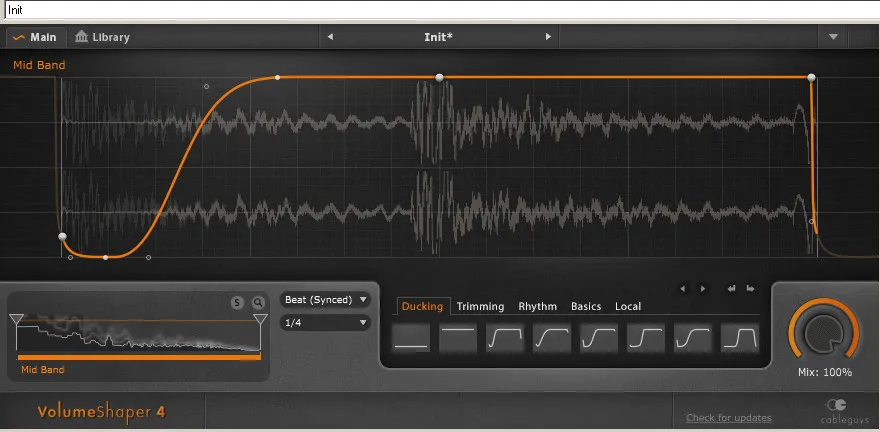This screenshot has width=880, height=432.
Task: Click the redo arrow above presets
Action: click(750, 288)
